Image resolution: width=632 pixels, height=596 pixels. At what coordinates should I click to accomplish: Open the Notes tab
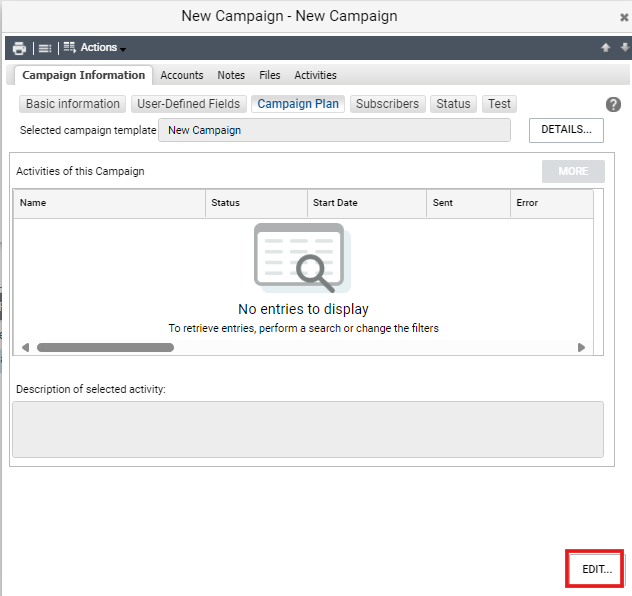(231, 75)
